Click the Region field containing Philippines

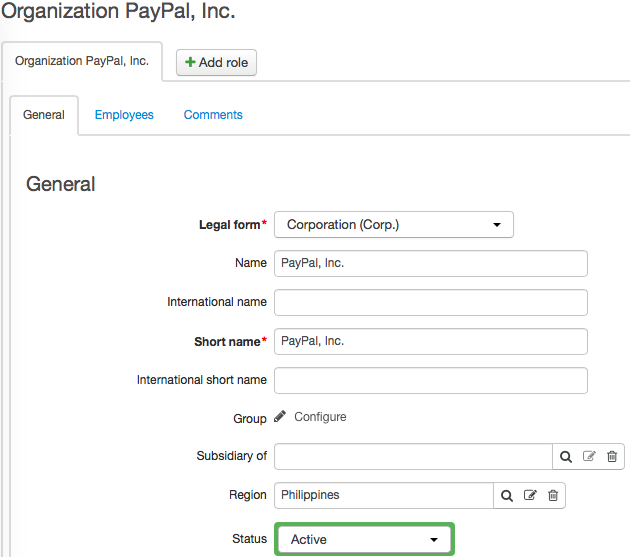384,496
